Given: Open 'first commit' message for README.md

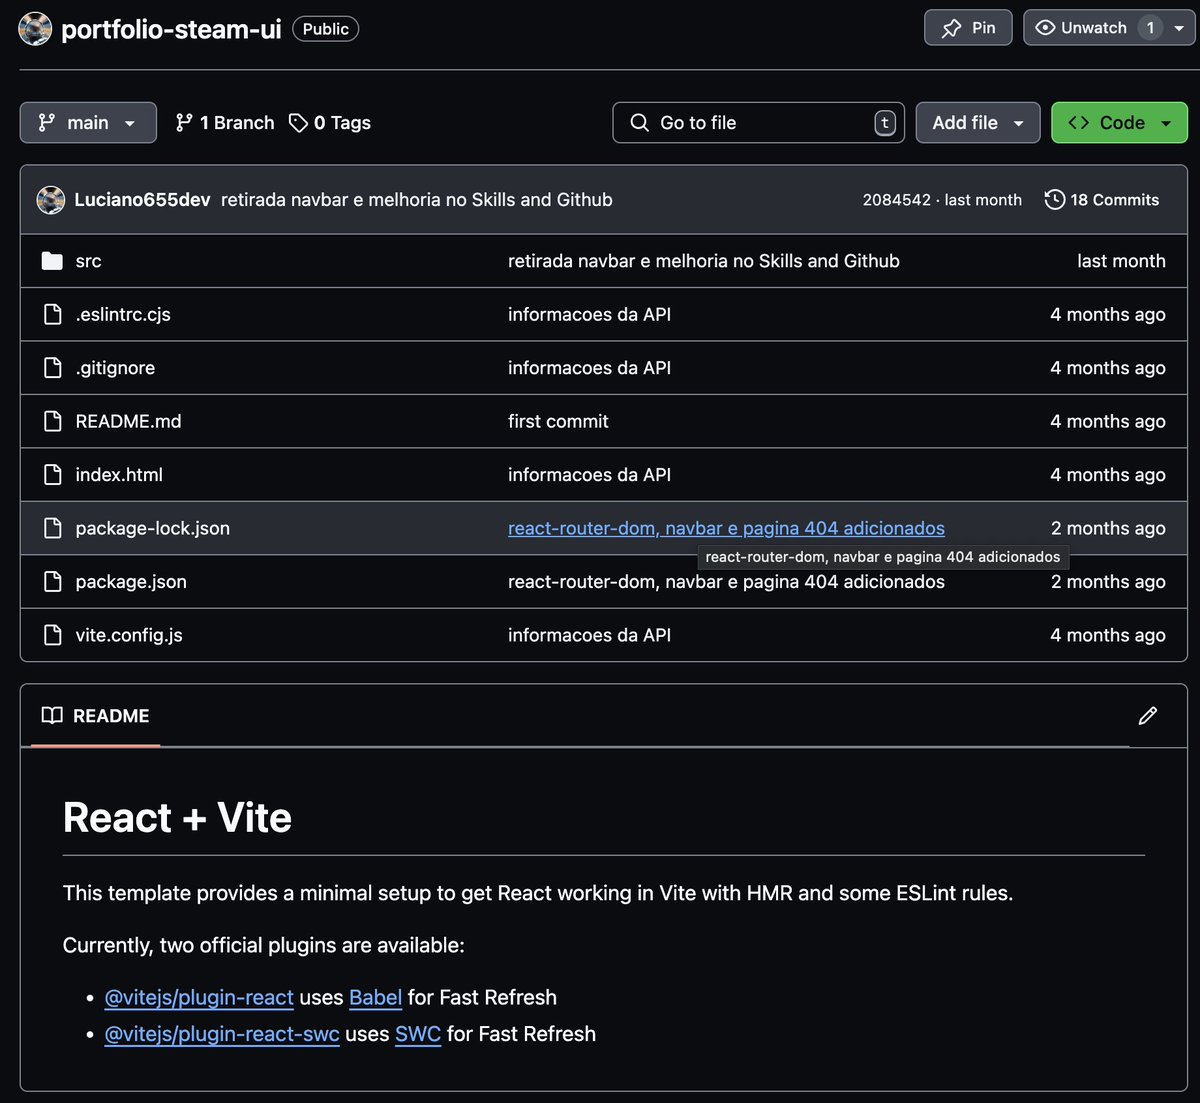Looking at the screenshot, I should pos(558,422).
